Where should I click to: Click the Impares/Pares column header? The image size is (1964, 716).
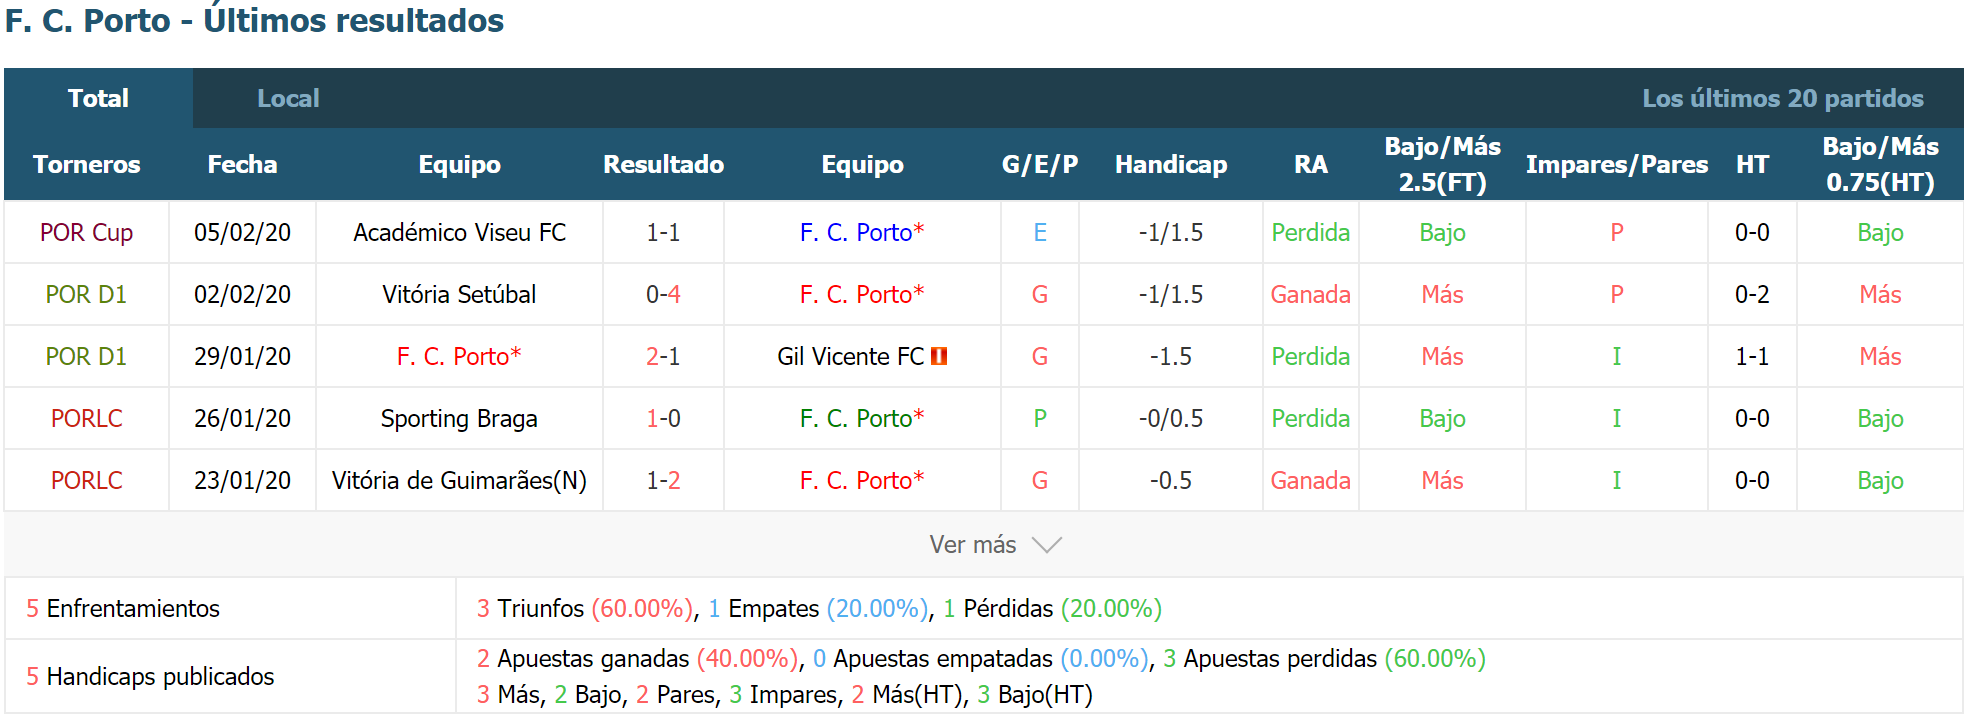tap(1616, 164)
